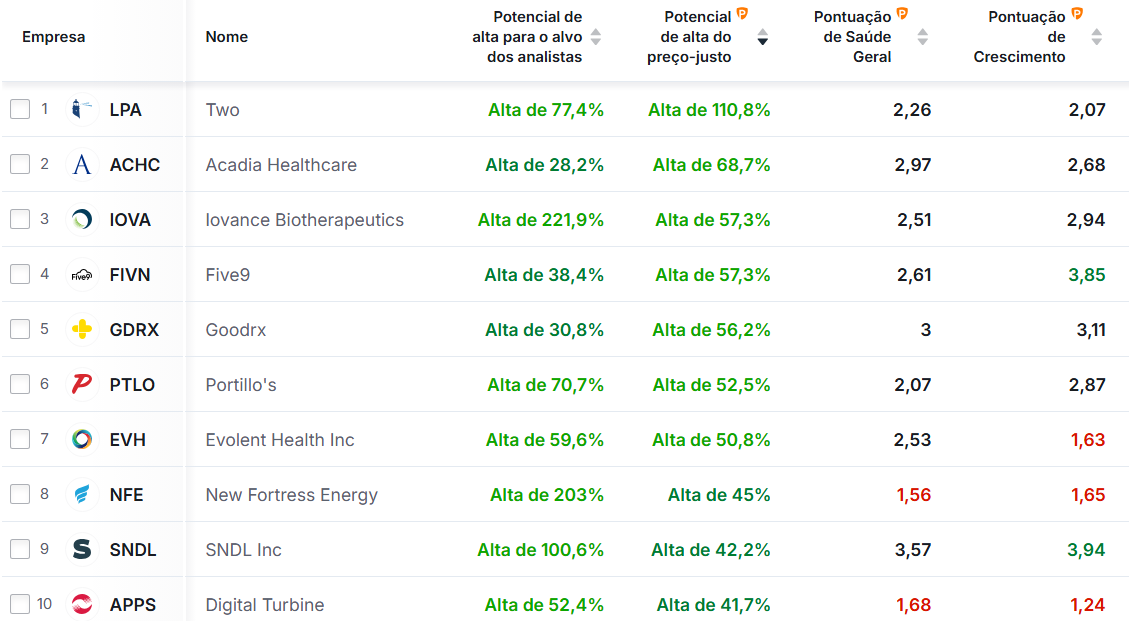Image resolution: width=1129 pixels, height=621 pixels.
Task: Click the Acadia Healthcare logo icon
Action: (82, 164)
